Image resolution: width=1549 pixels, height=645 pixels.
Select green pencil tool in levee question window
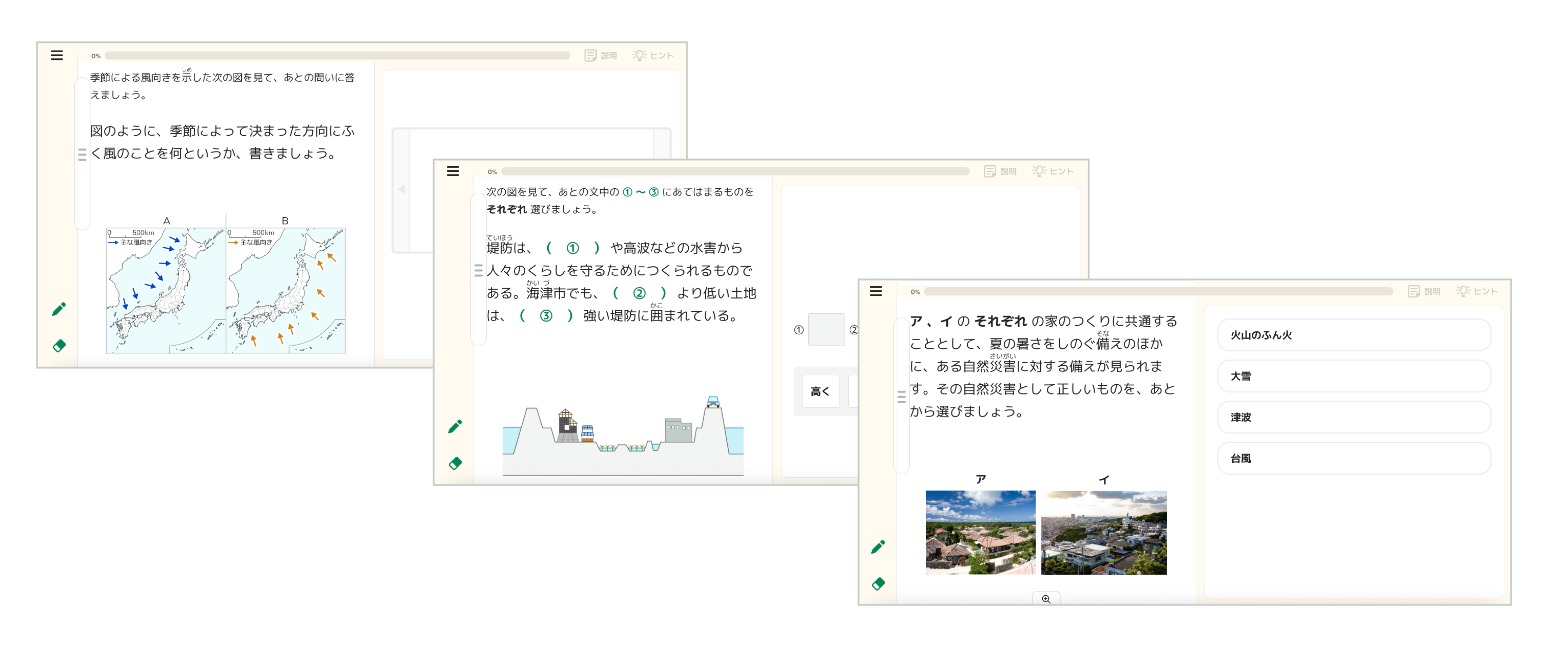tap(455, 426)
